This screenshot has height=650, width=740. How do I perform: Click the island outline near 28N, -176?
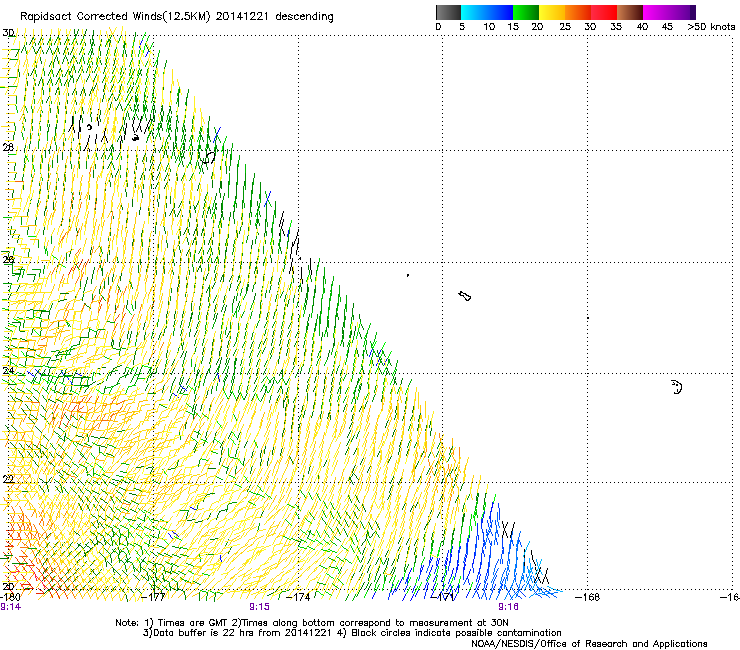[208, 157]
